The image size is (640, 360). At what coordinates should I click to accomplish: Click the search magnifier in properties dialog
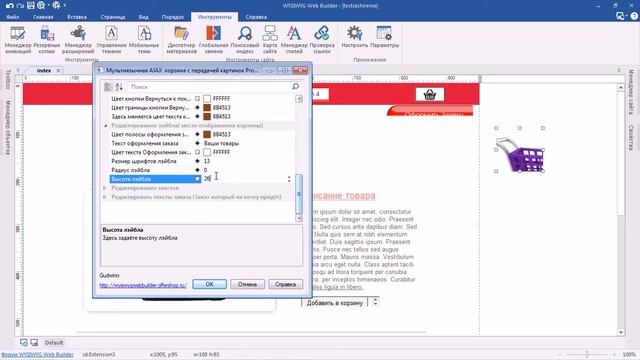pyautogui.click(x=296, y=87)
